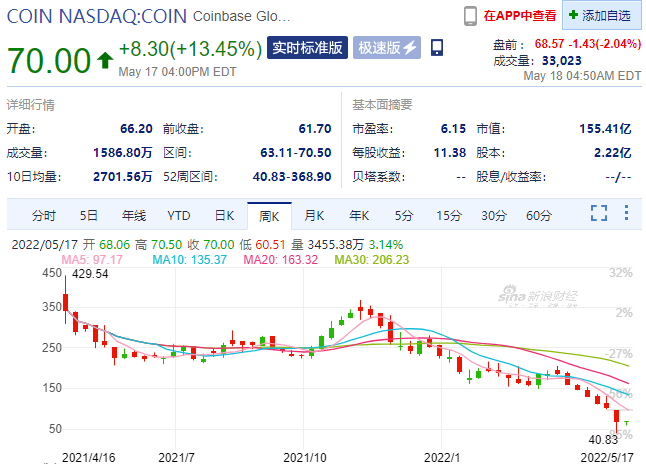Open the 月K chart tab
646x464 pixels.
pos(314,216)
